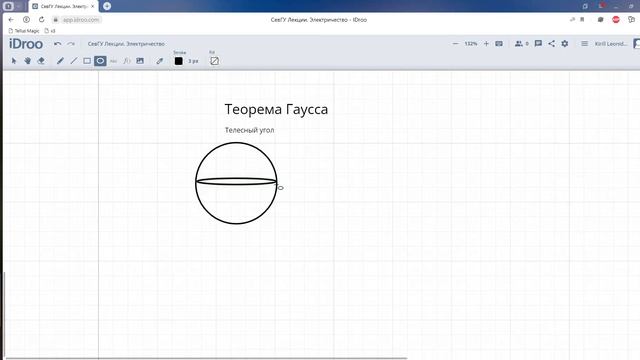Open the participants list icon
Image resolution: width=640 pixels, height=360 pixels.
pyautogui.click(x=519, y=44)
